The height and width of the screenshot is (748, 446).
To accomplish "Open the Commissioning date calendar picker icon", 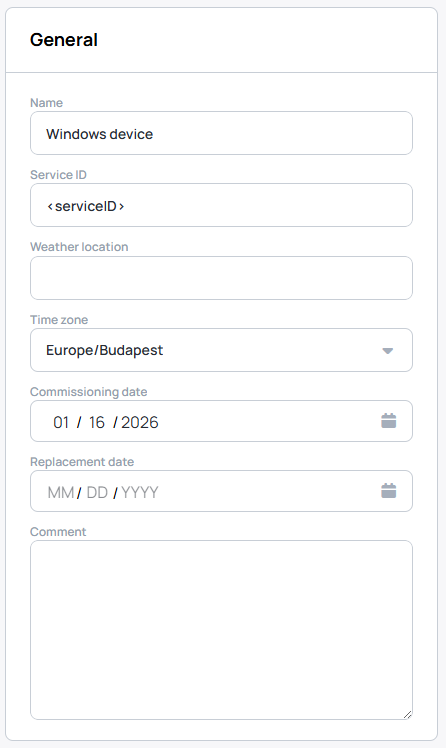I will (389, 421).
